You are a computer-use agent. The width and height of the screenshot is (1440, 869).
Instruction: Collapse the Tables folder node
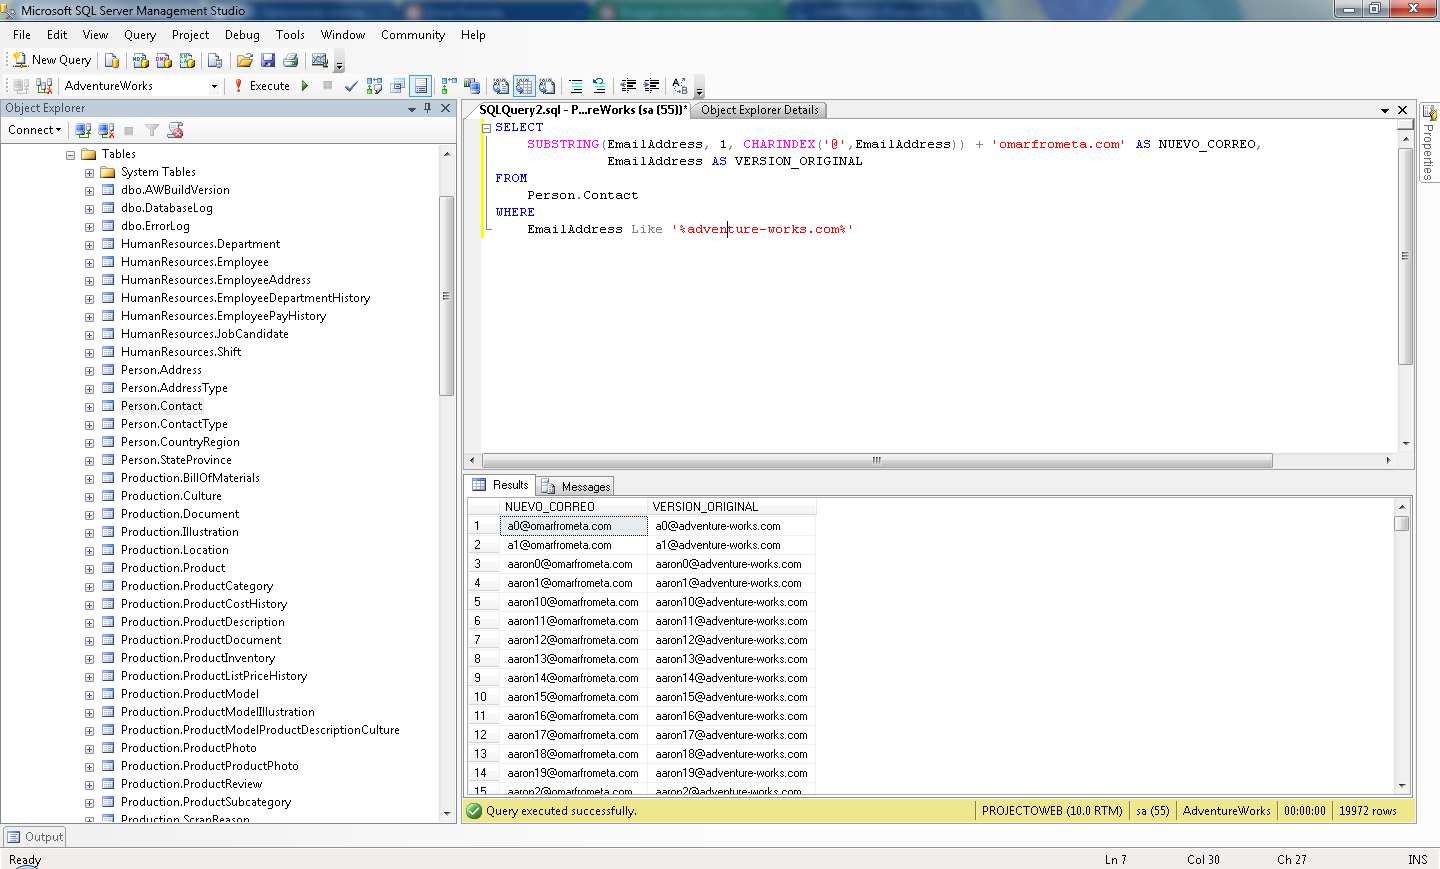point(71,155)
